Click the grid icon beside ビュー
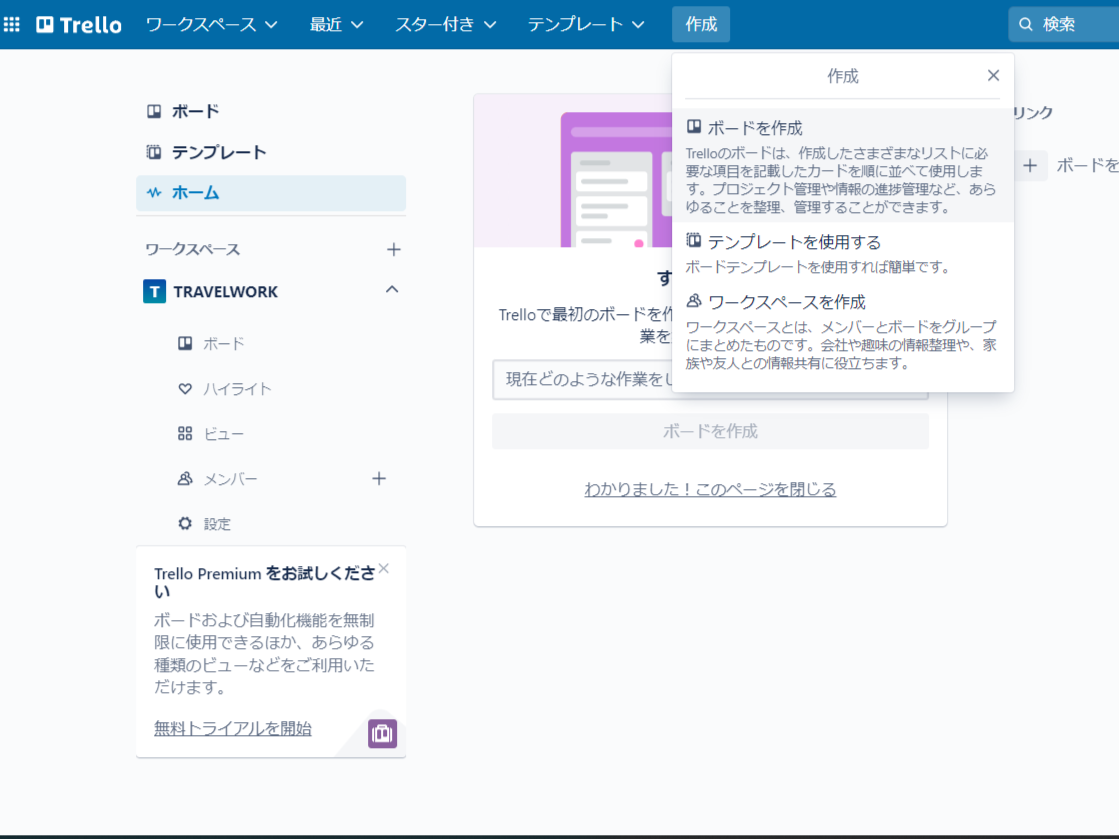Viewport: 1119px width, 839px height. pos(185,434)
